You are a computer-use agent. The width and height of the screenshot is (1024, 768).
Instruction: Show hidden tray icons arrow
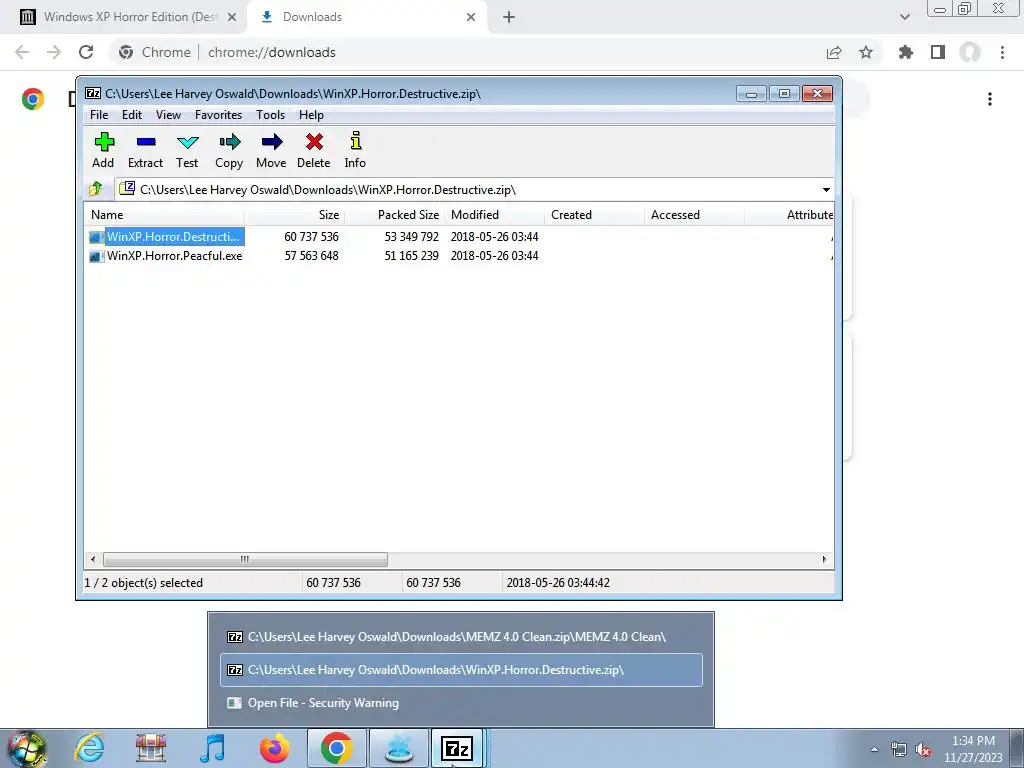click(874, 749)
